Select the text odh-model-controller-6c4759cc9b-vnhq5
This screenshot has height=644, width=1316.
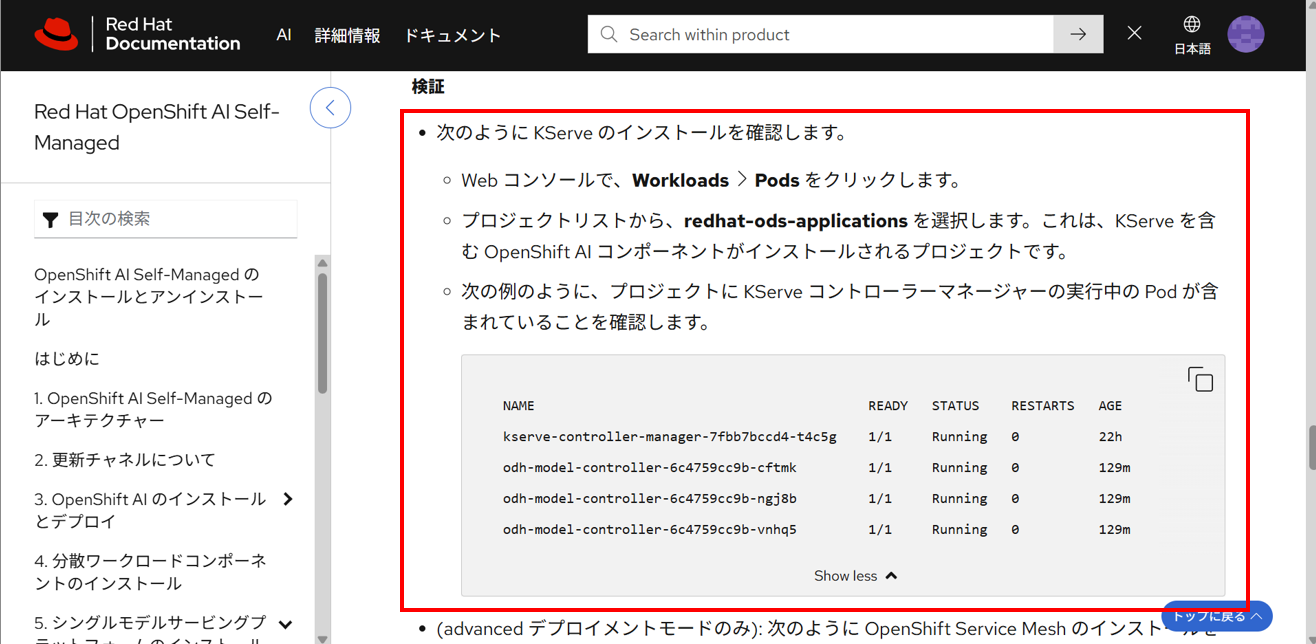tap(650, 530)
